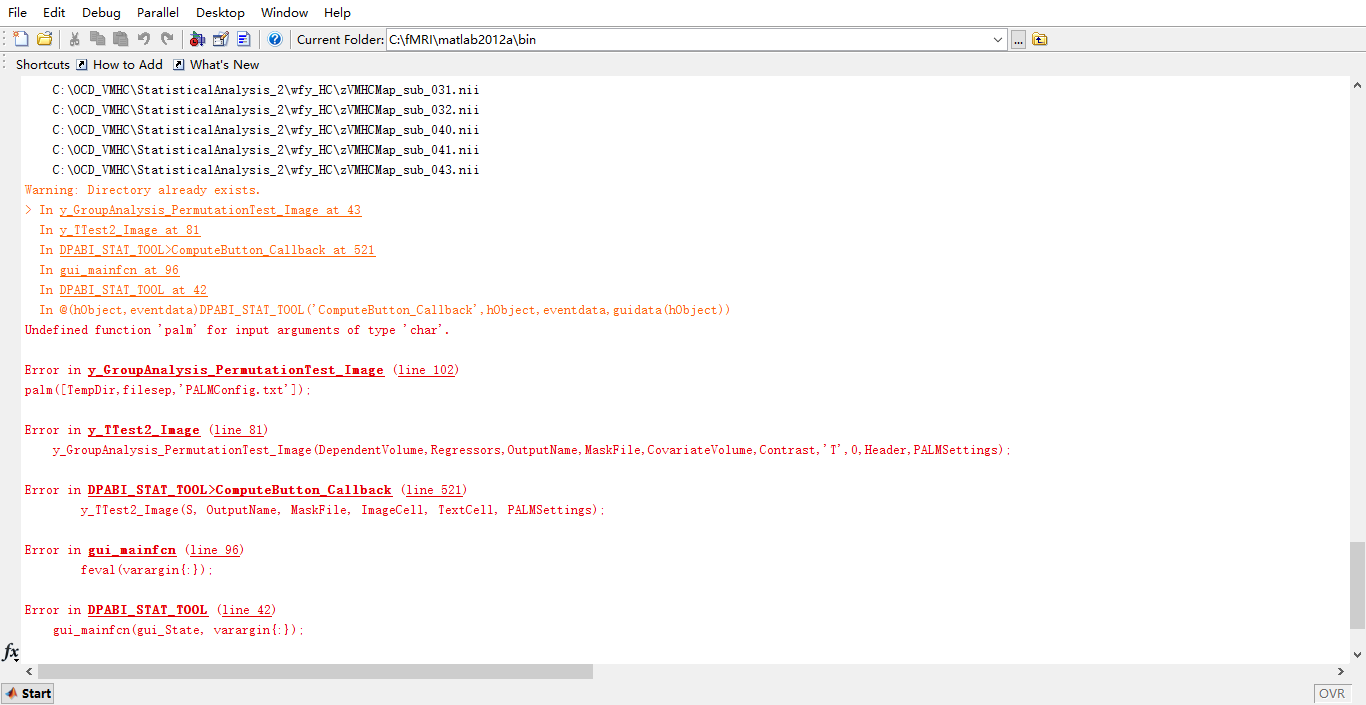
Task: Click the blue Help question mark icon
Action: 275,39
